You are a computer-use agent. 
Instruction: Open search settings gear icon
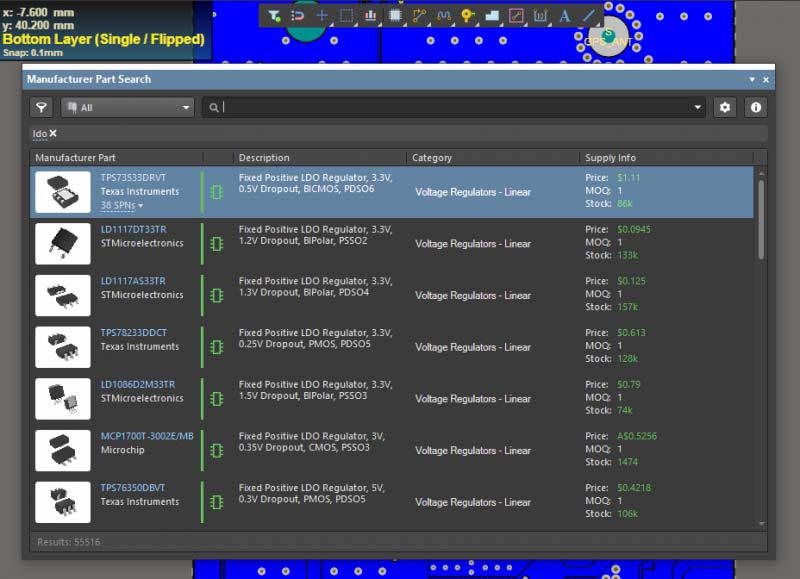(724, 108)
